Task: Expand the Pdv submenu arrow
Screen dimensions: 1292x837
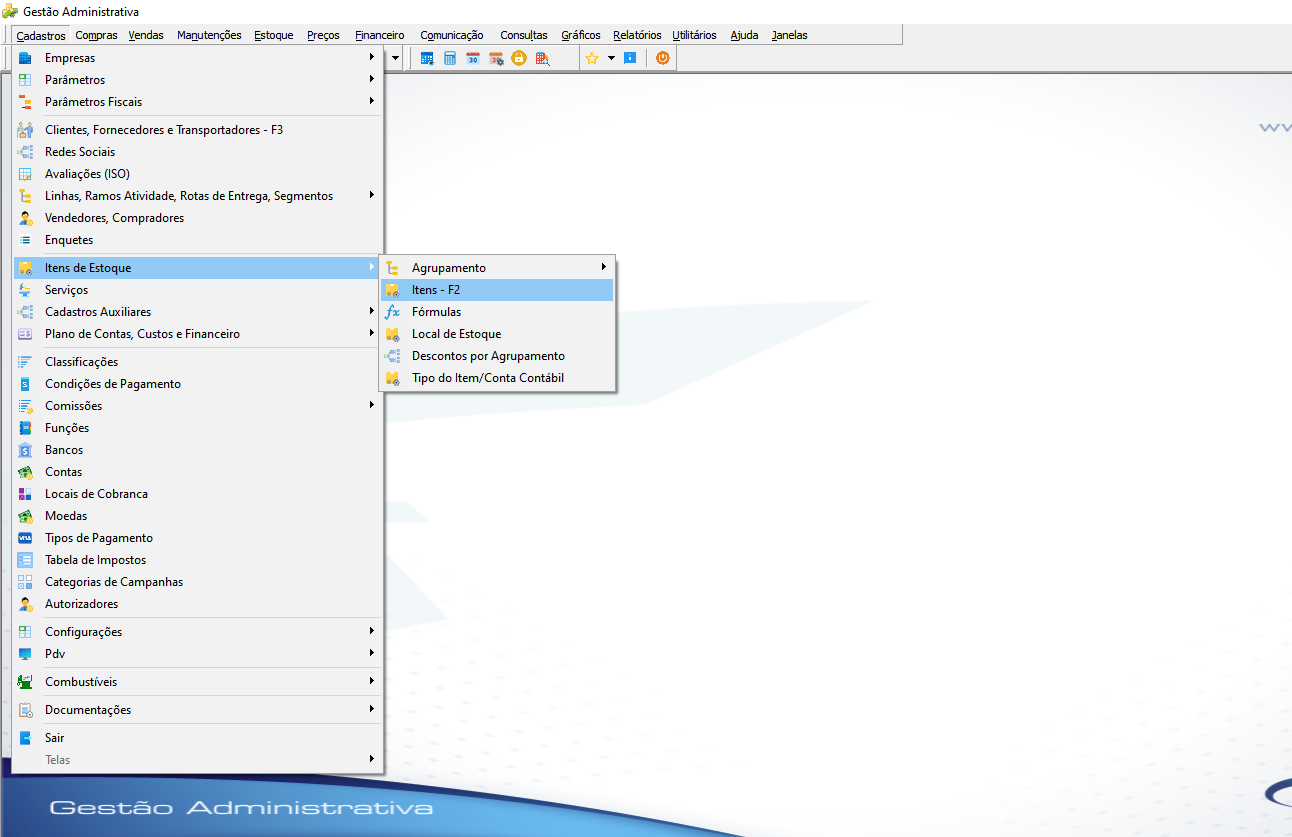Action: (x=371, y=653)
